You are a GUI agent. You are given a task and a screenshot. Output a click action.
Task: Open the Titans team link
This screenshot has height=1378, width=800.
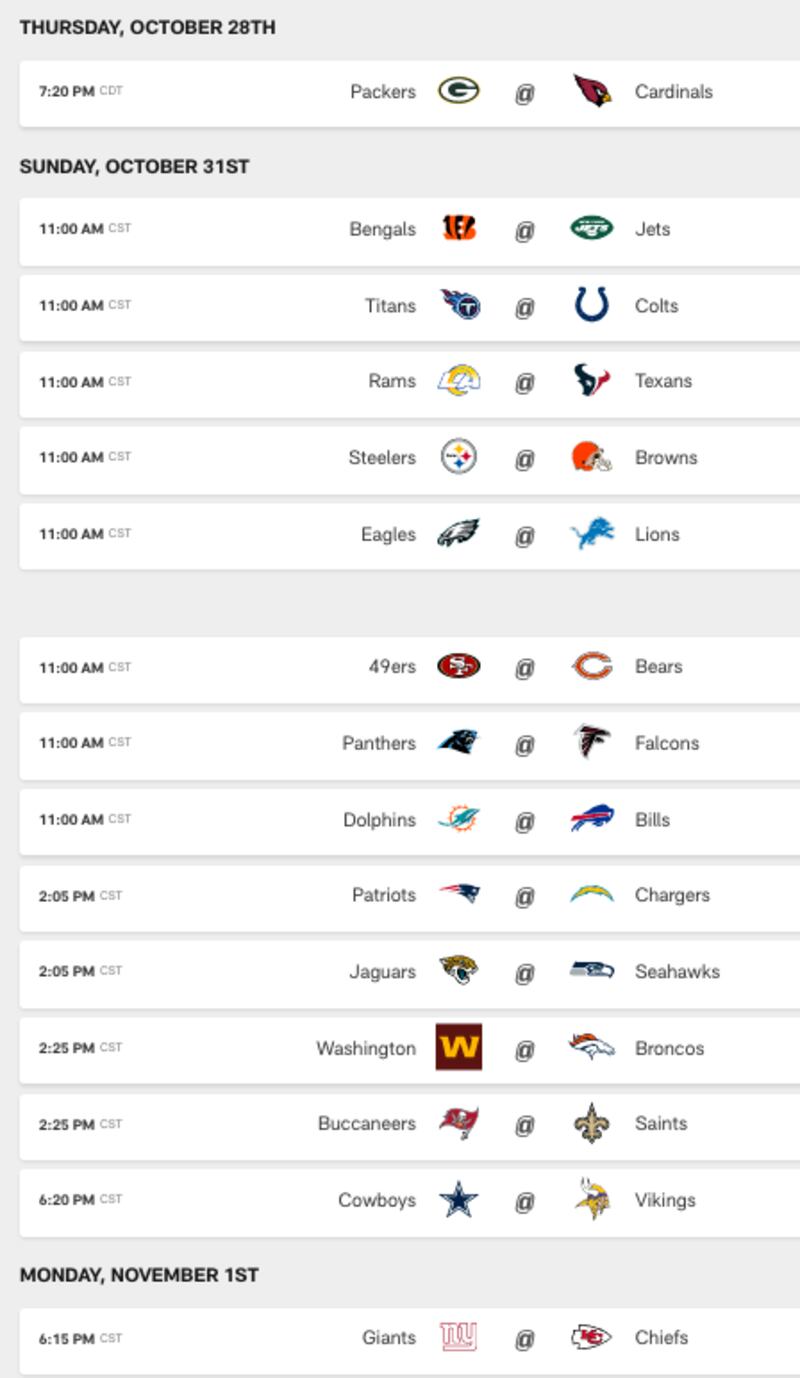pos(390,306)
